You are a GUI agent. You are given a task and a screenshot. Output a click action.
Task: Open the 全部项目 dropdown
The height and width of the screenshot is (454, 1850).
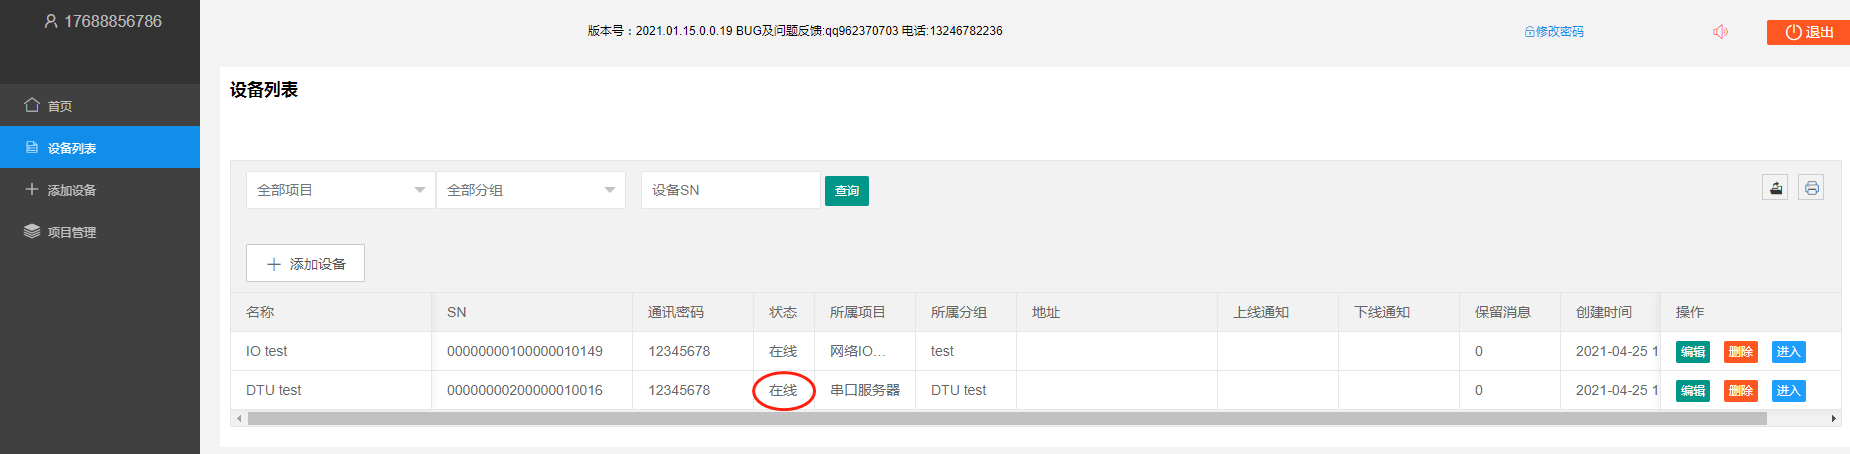[340, 190]
